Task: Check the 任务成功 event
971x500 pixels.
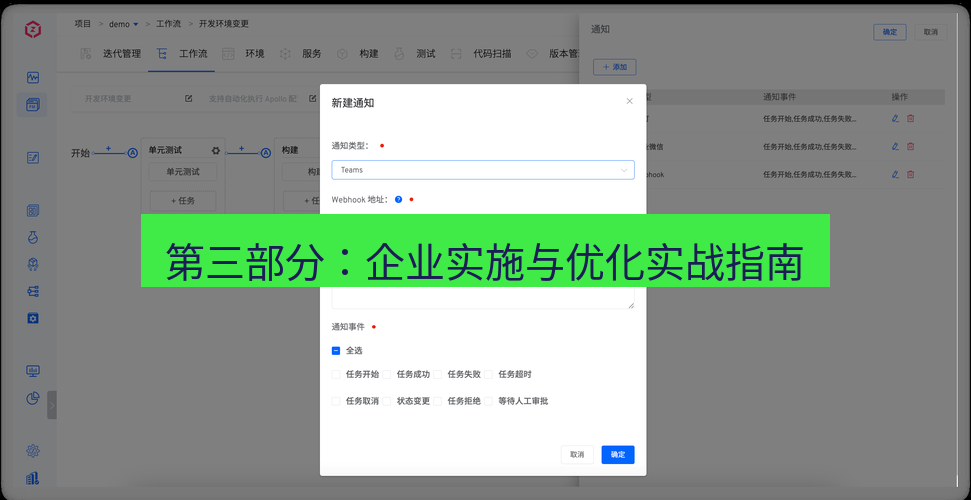Action: [386, 374]
